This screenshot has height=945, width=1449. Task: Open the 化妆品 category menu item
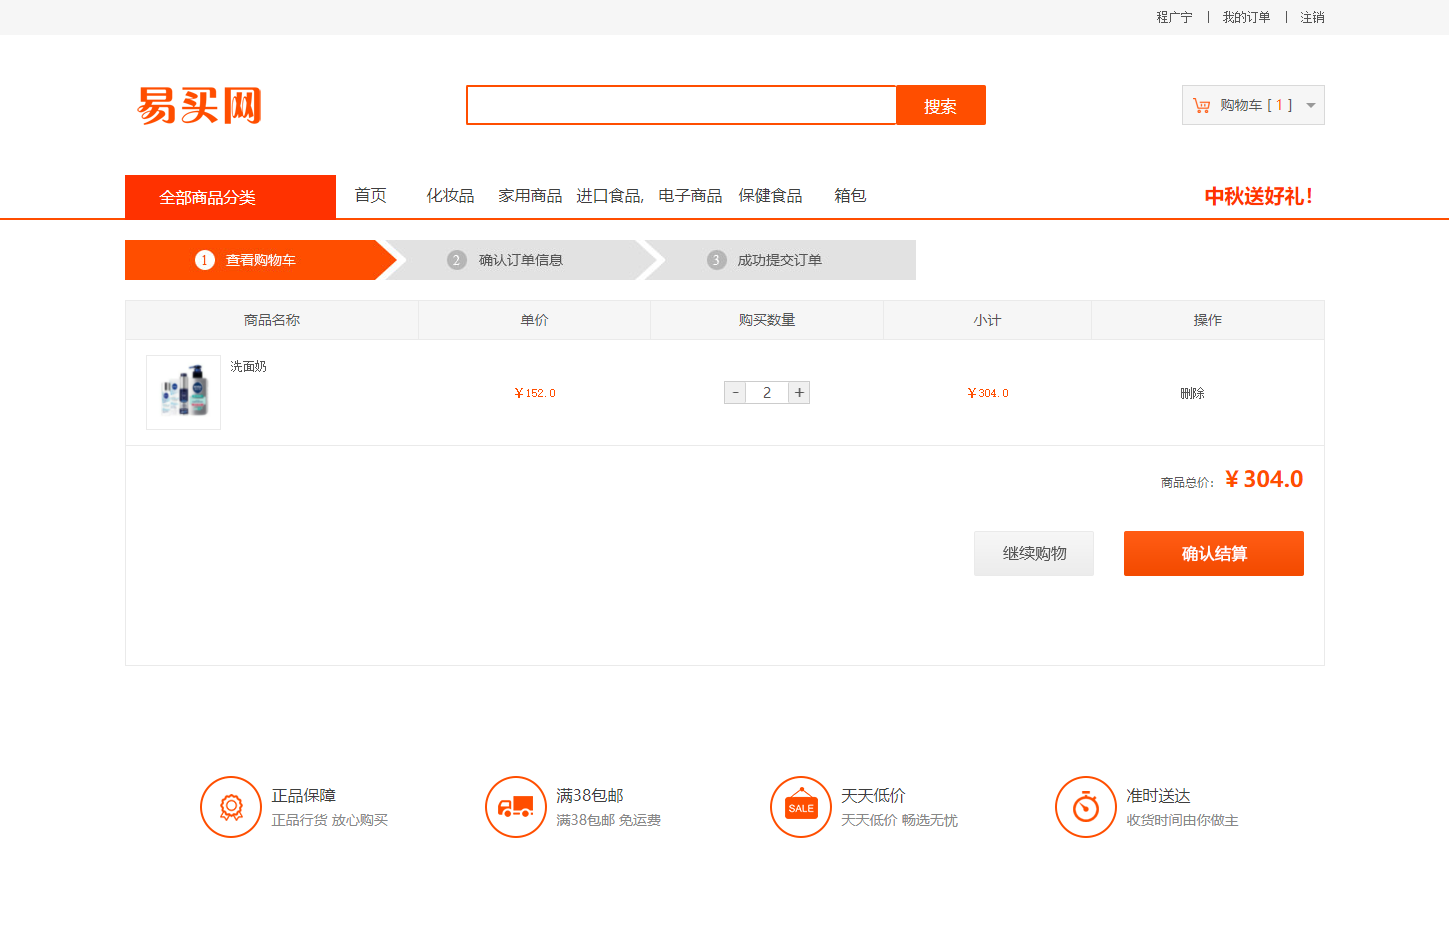tap(450, 195)
